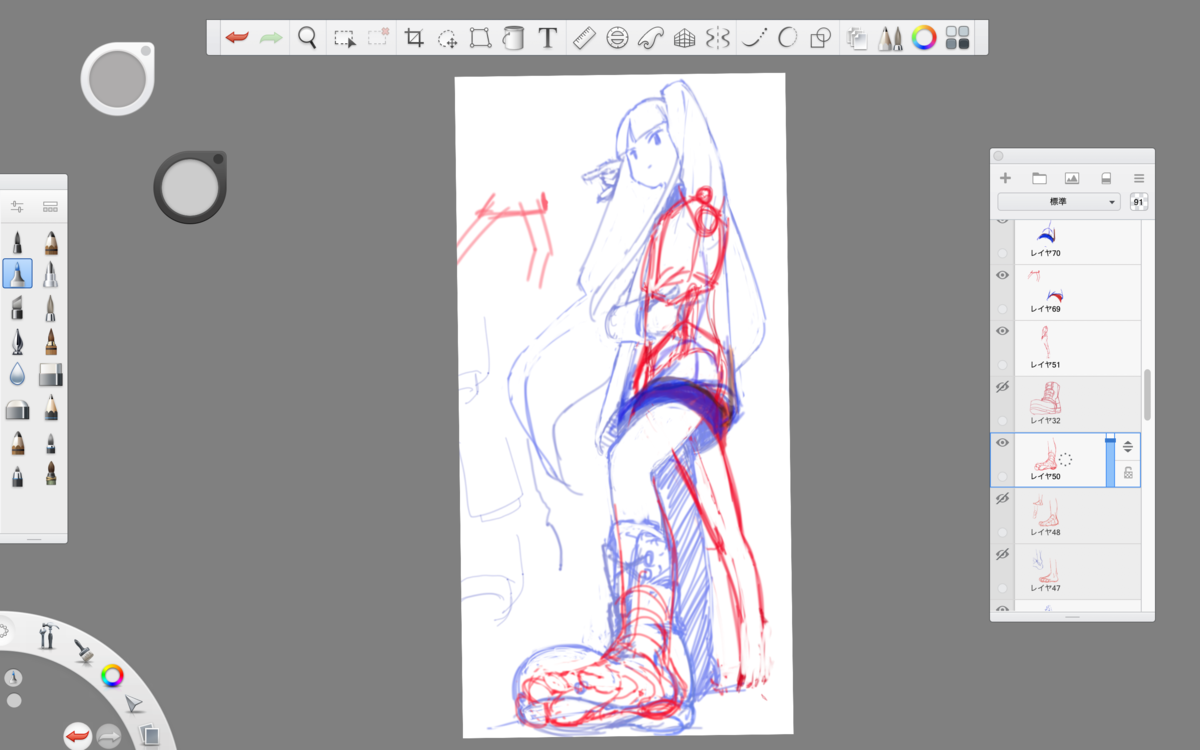Viewport: 1200px width, 750px height.
Task: Open the Brush Library icon
Action: tap(50, 207)
